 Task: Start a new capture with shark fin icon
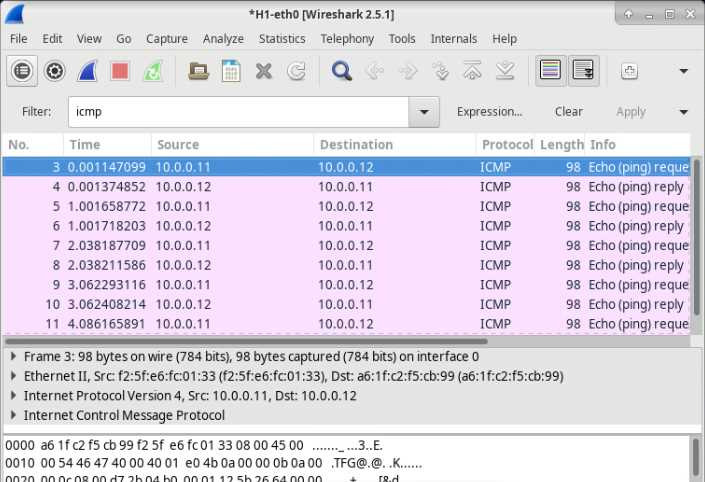(87, 71)
